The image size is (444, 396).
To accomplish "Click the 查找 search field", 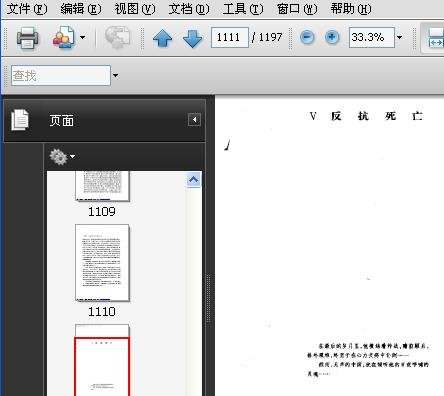I will click(x=61, y=76).
